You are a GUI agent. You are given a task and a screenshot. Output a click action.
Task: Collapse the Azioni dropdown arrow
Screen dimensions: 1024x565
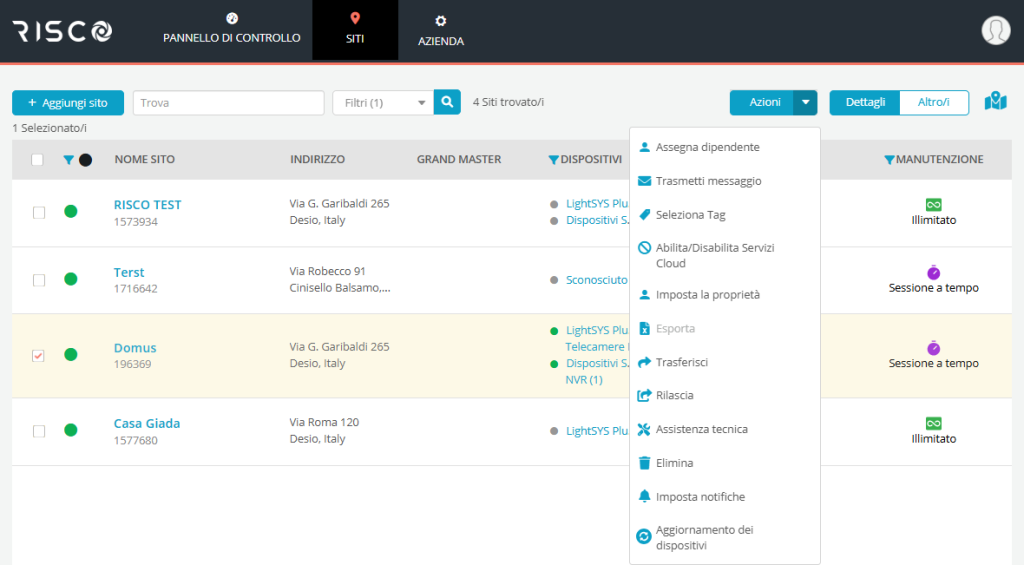[805, 103]
